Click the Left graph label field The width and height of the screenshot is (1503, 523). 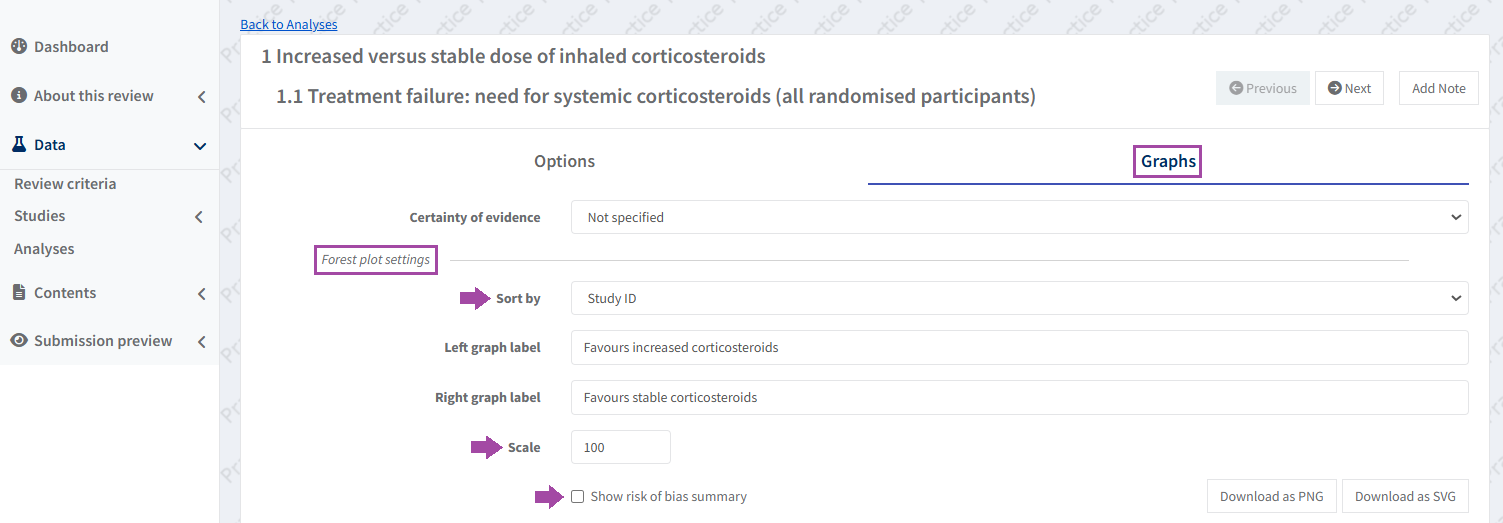1019,348
